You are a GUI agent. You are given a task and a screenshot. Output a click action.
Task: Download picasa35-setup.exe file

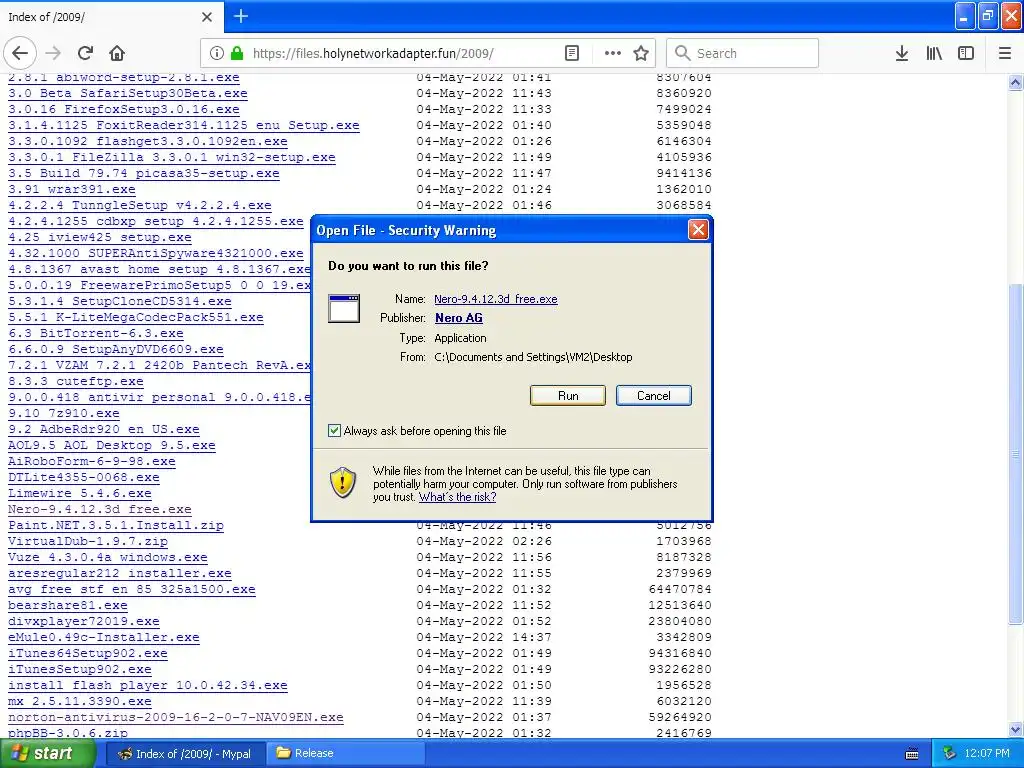(144, 173)
